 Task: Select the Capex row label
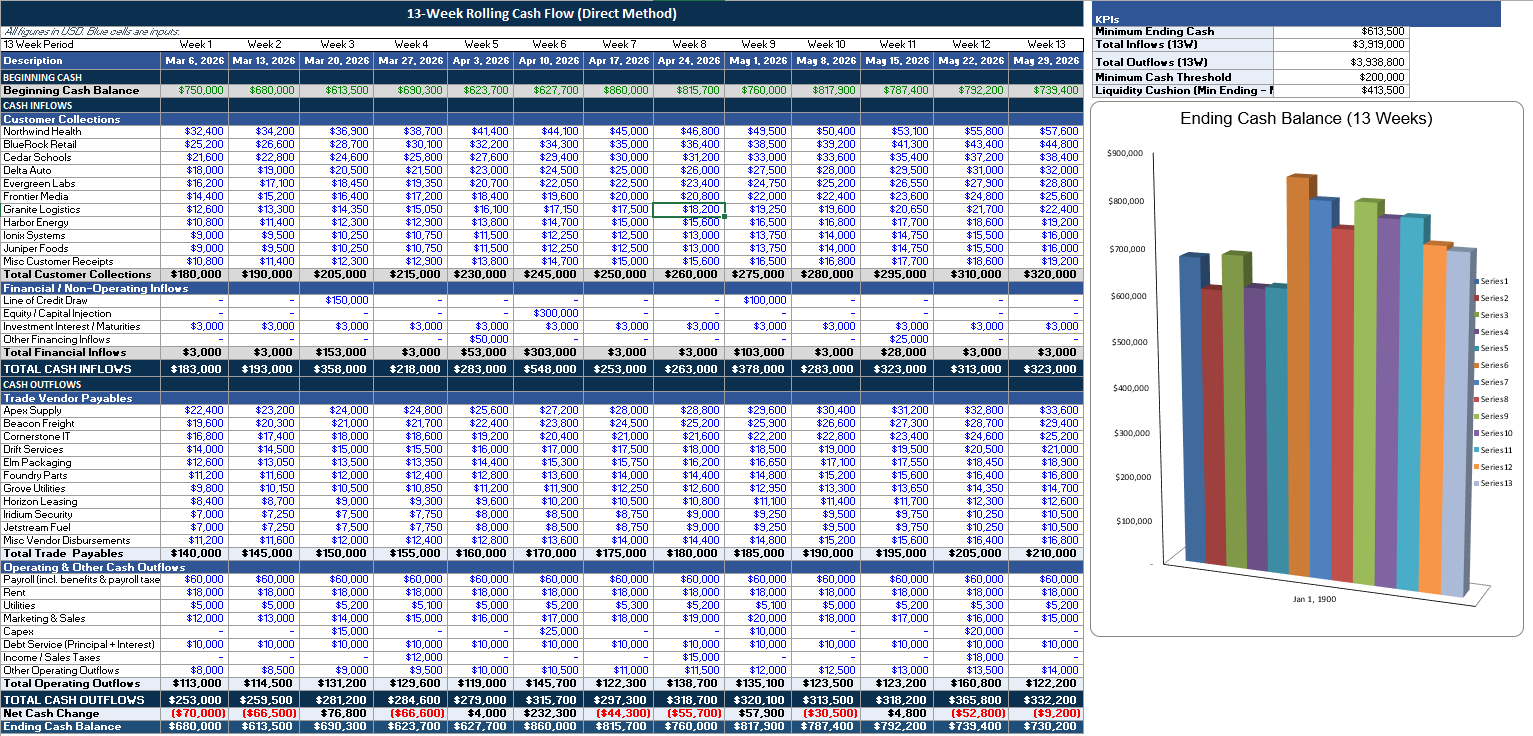pos(81,631)
